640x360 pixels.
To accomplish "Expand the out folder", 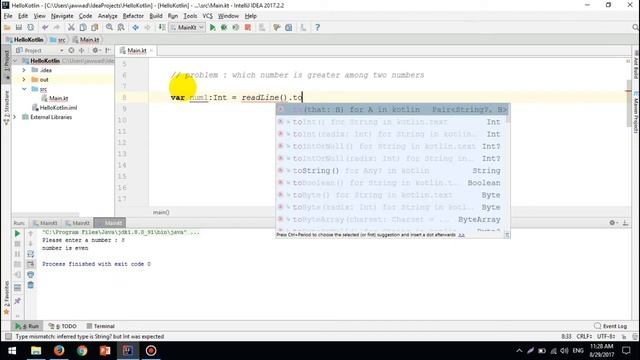I will tap(24, 80).
